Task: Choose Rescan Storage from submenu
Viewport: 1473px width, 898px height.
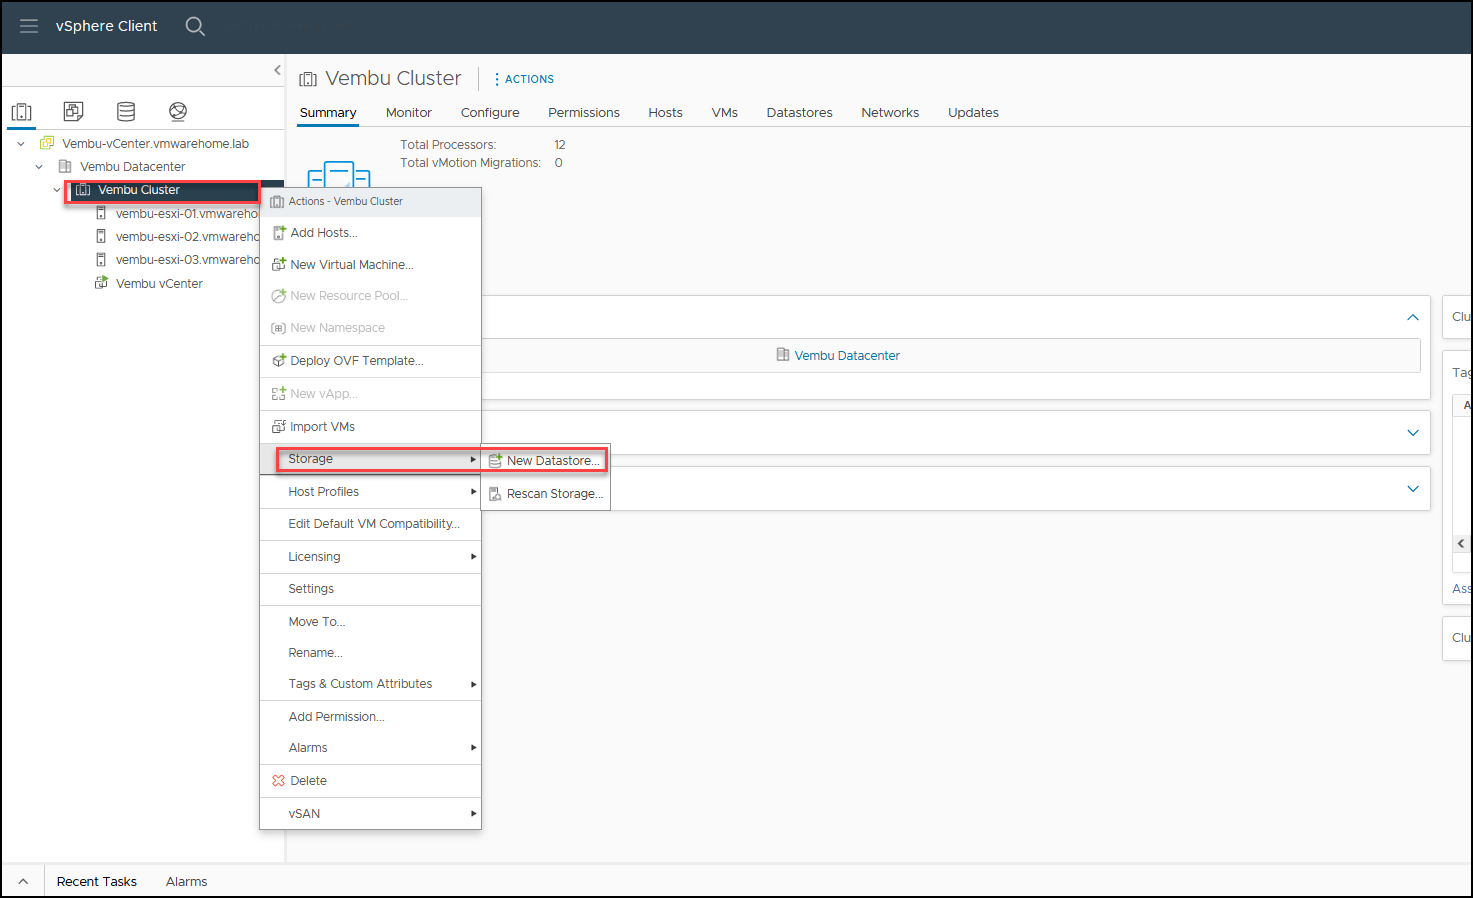Action: click(545, 493)
